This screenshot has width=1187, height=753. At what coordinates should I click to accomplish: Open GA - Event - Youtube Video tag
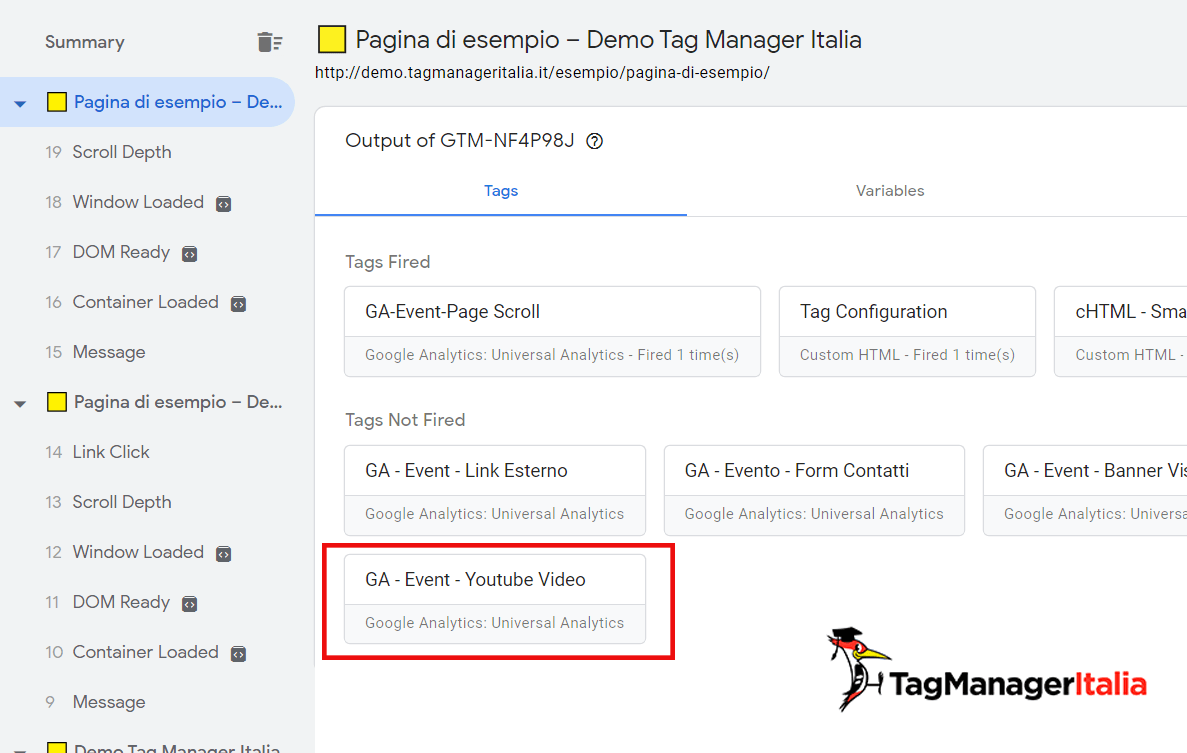coord(495,599)
